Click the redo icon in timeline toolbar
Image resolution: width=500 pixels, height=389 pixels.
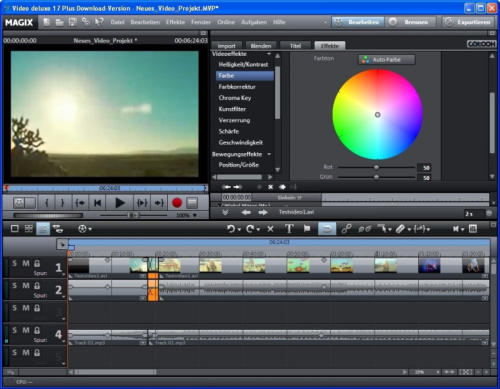250,229
